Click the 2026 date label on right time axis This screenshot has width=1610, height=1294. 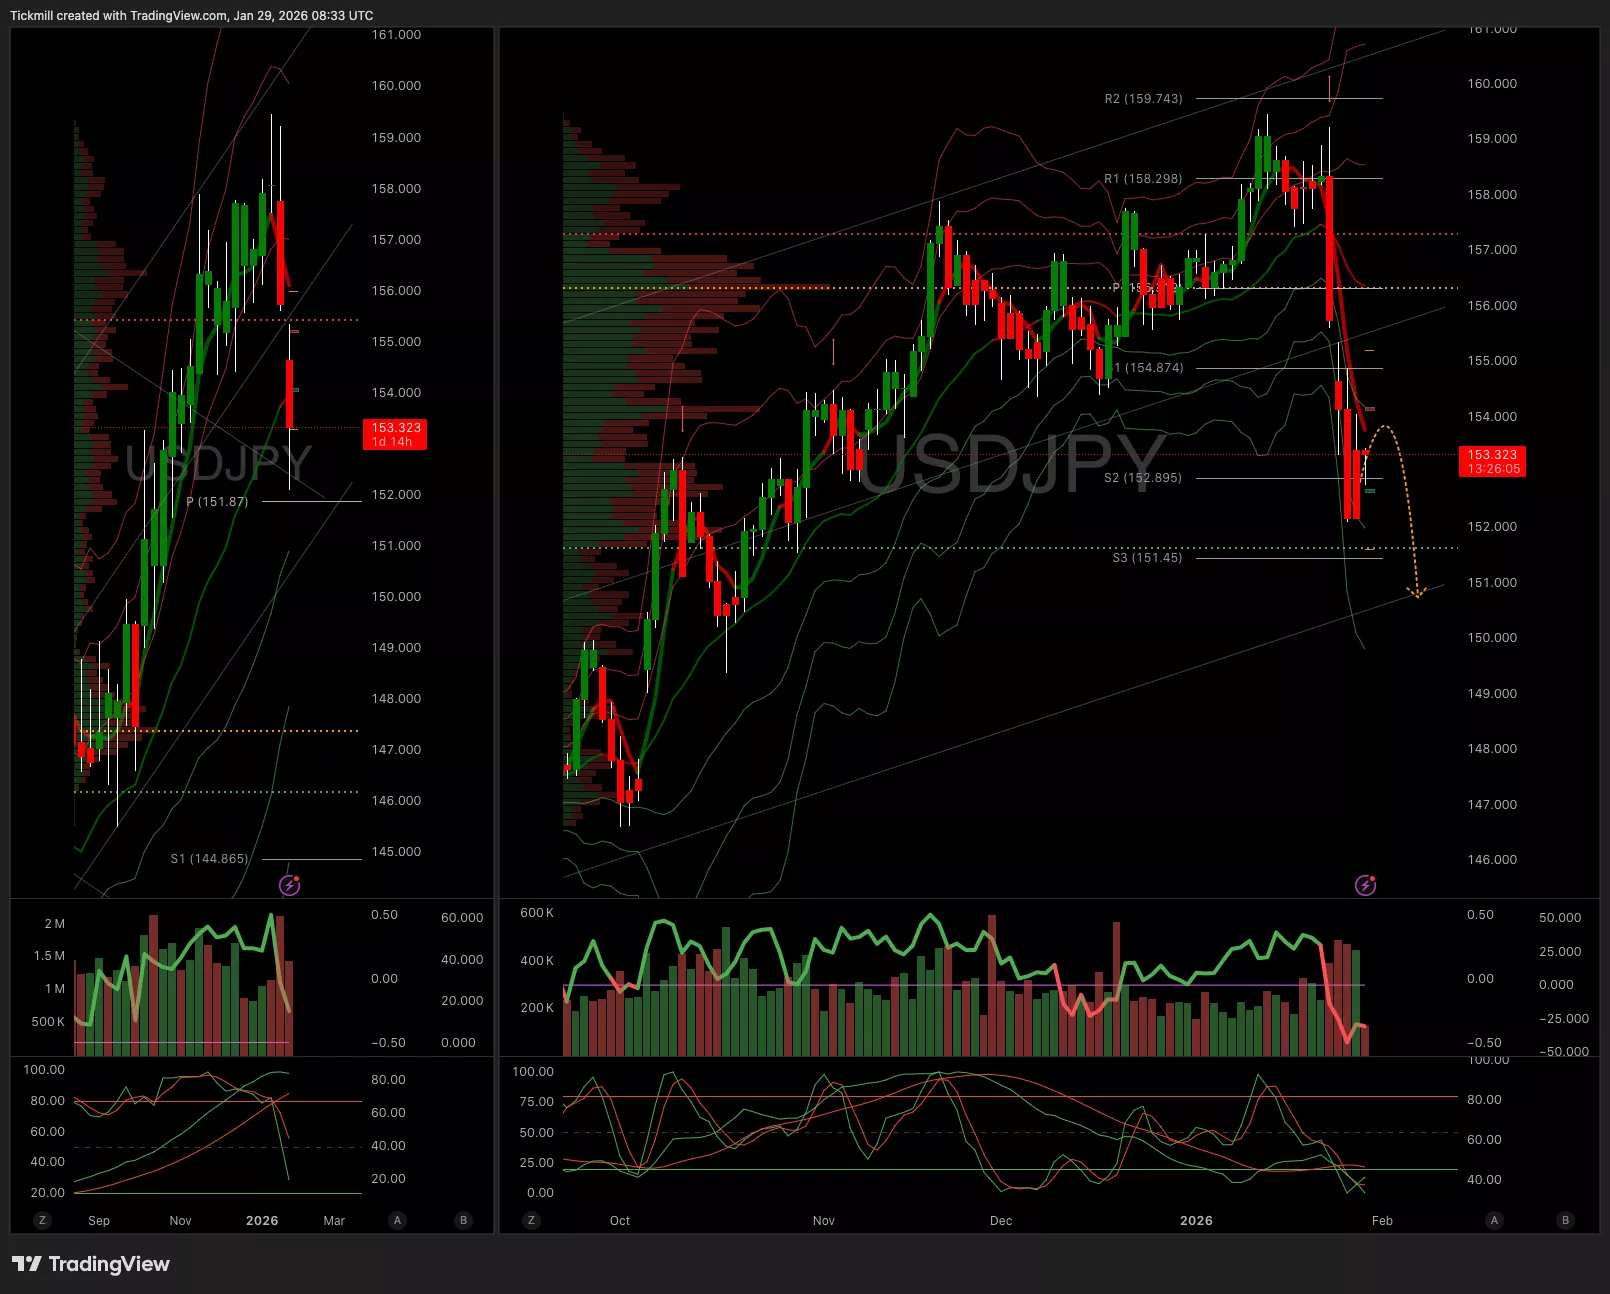click(1196, 1221)
